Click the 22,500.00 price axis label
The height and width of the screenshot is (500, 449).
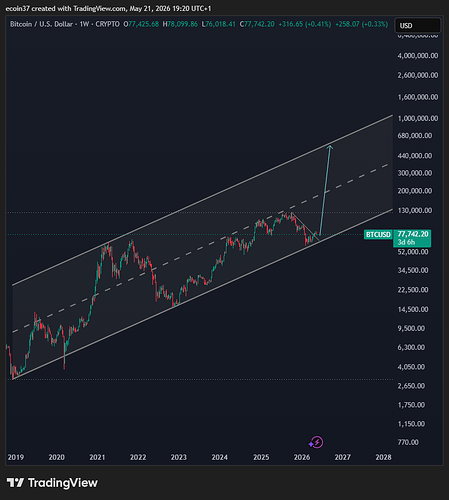[x=413, y=290]
